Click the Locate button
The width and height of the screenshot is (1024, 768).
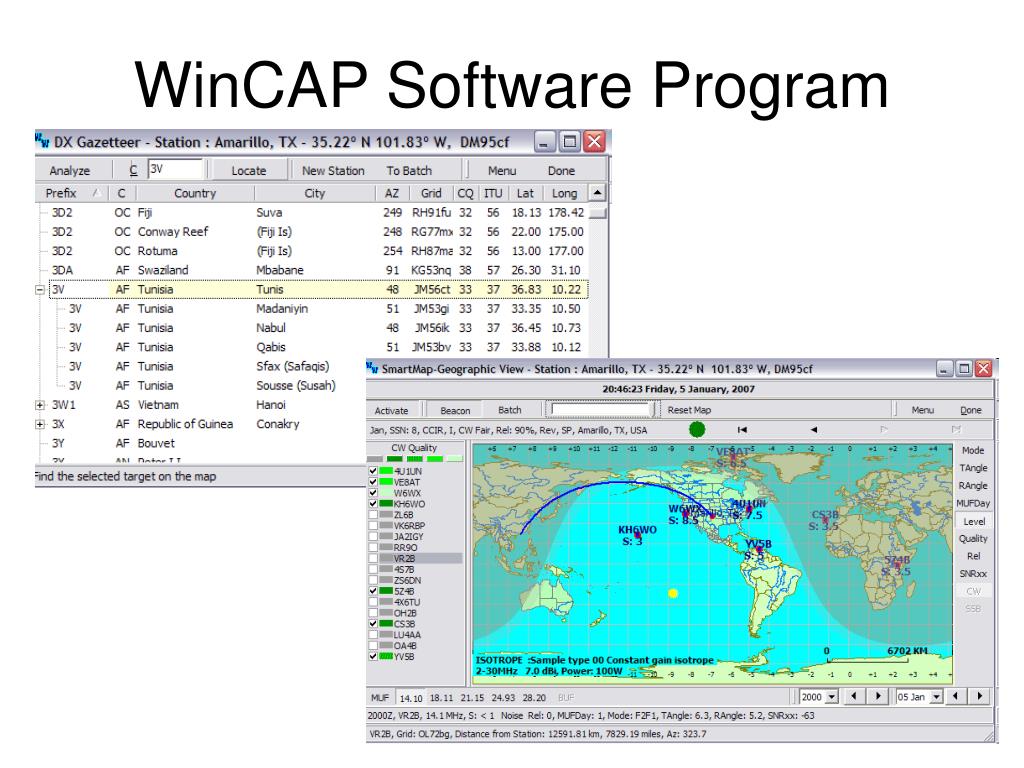(x=249, y=170)
